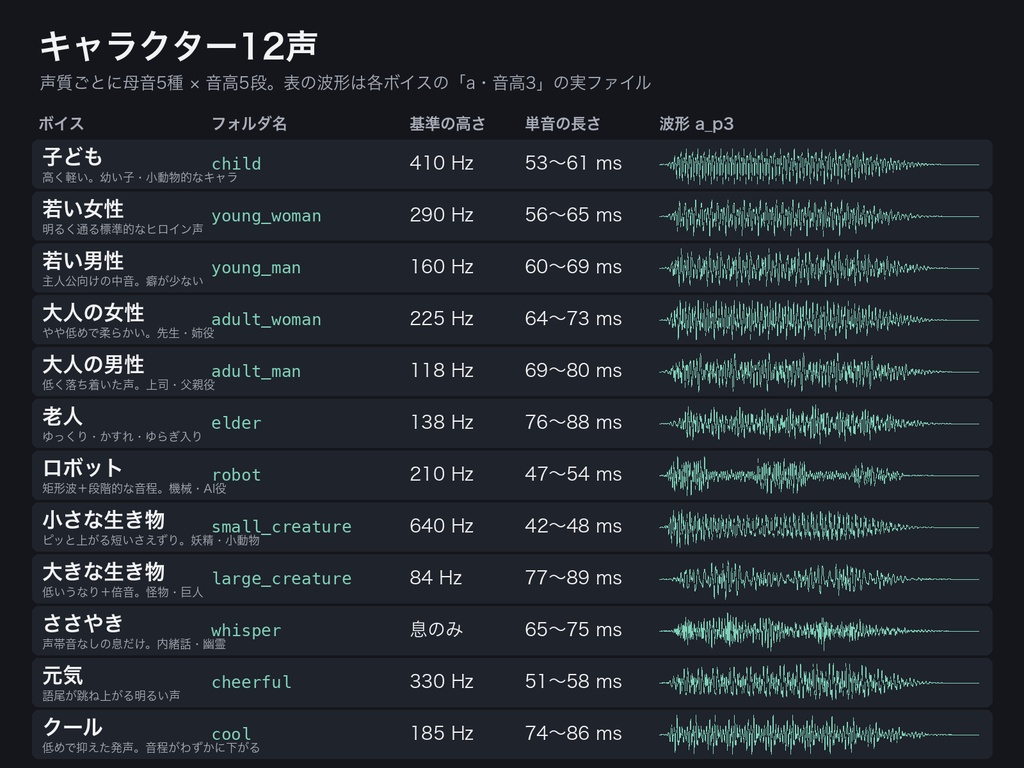Click the 波形 a_p3 column header
1024x768 pixels.
coord(696,123)
